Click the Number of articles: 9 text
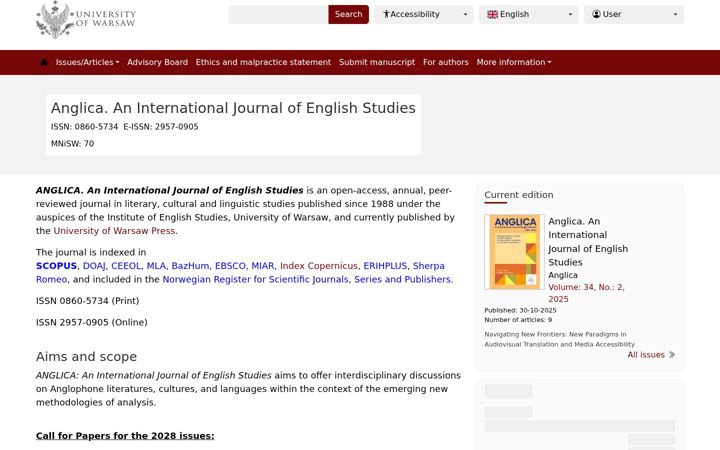 (518, 320)
